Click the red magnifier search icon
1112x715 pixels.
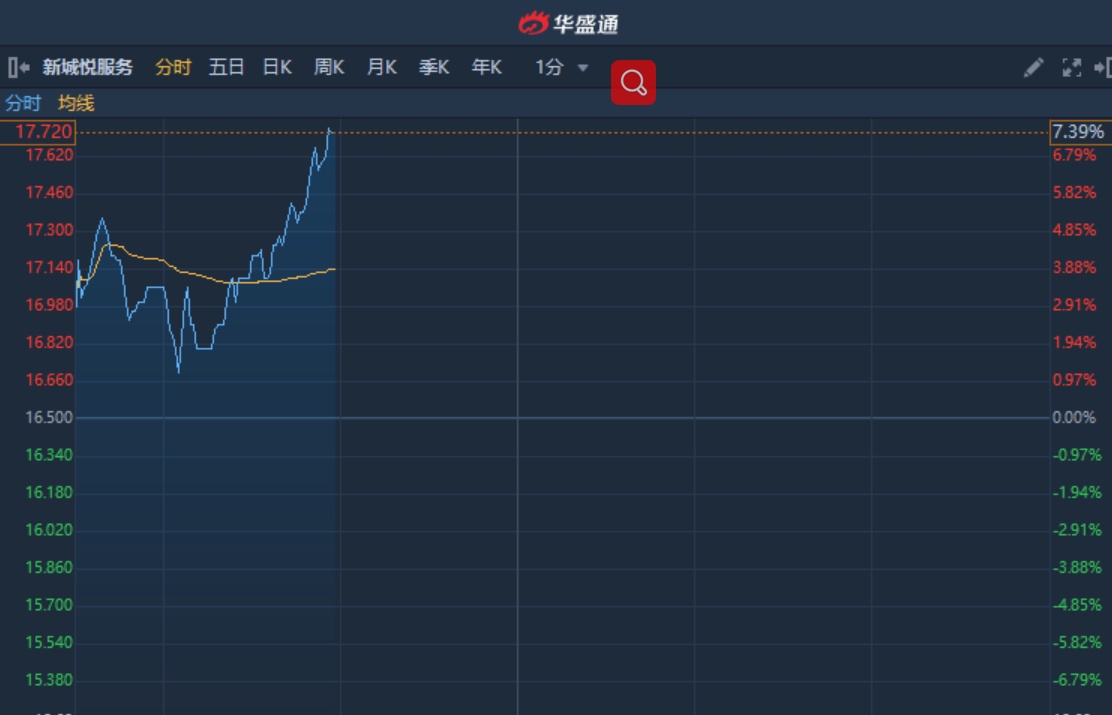click(634, 83)
